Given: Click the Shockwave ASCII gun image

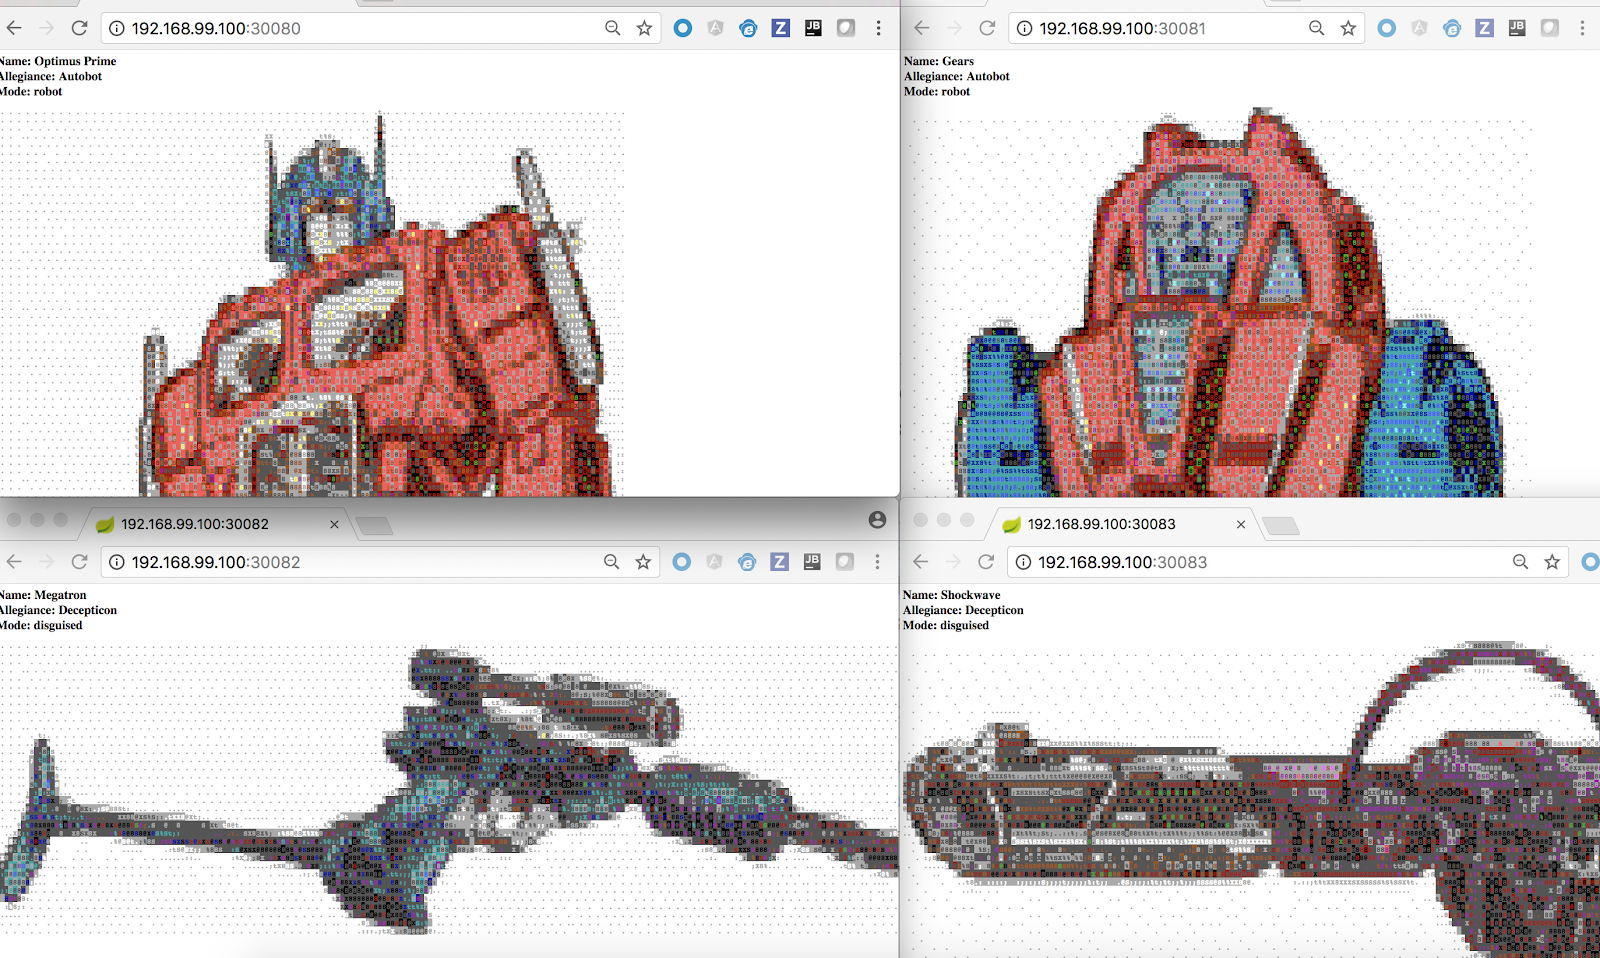Looking at the screenshot, I should [1251, 798].
